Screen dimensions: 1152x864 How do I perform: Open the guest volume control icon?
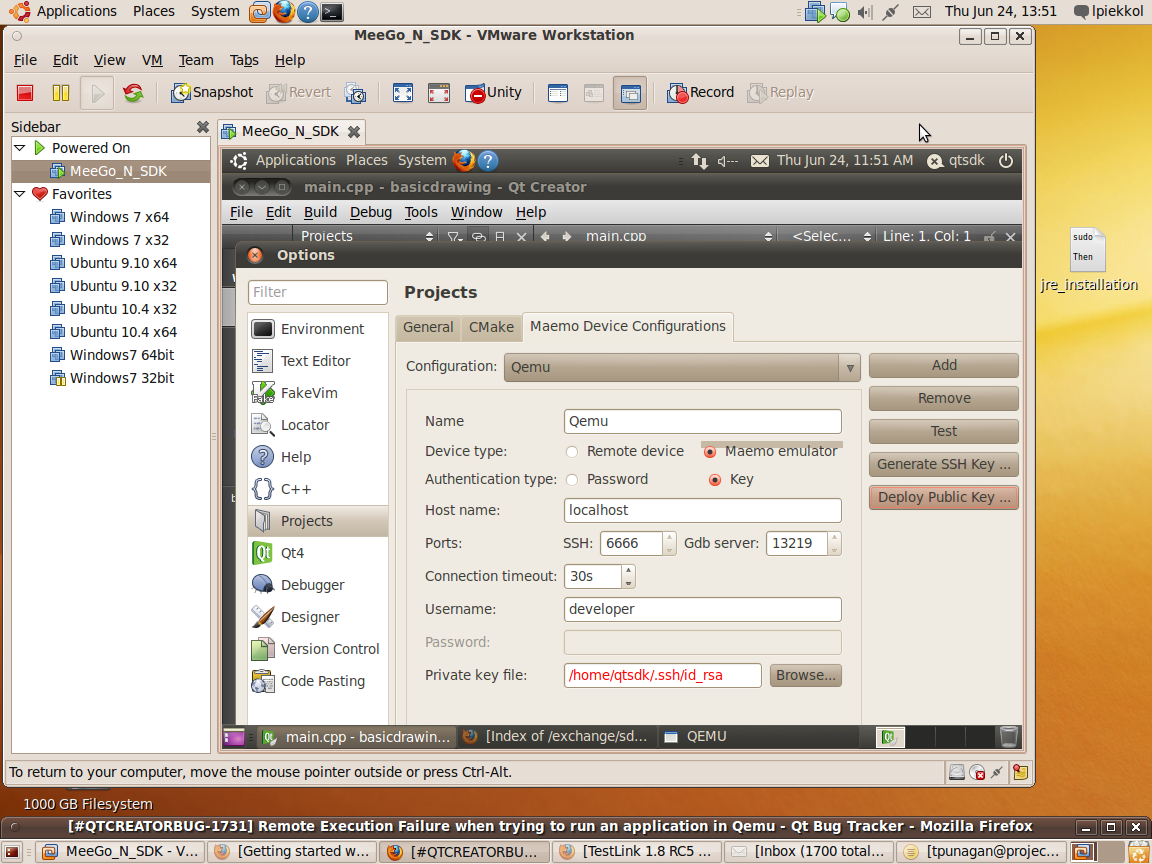pyautogui.click(x=727, y=161)
